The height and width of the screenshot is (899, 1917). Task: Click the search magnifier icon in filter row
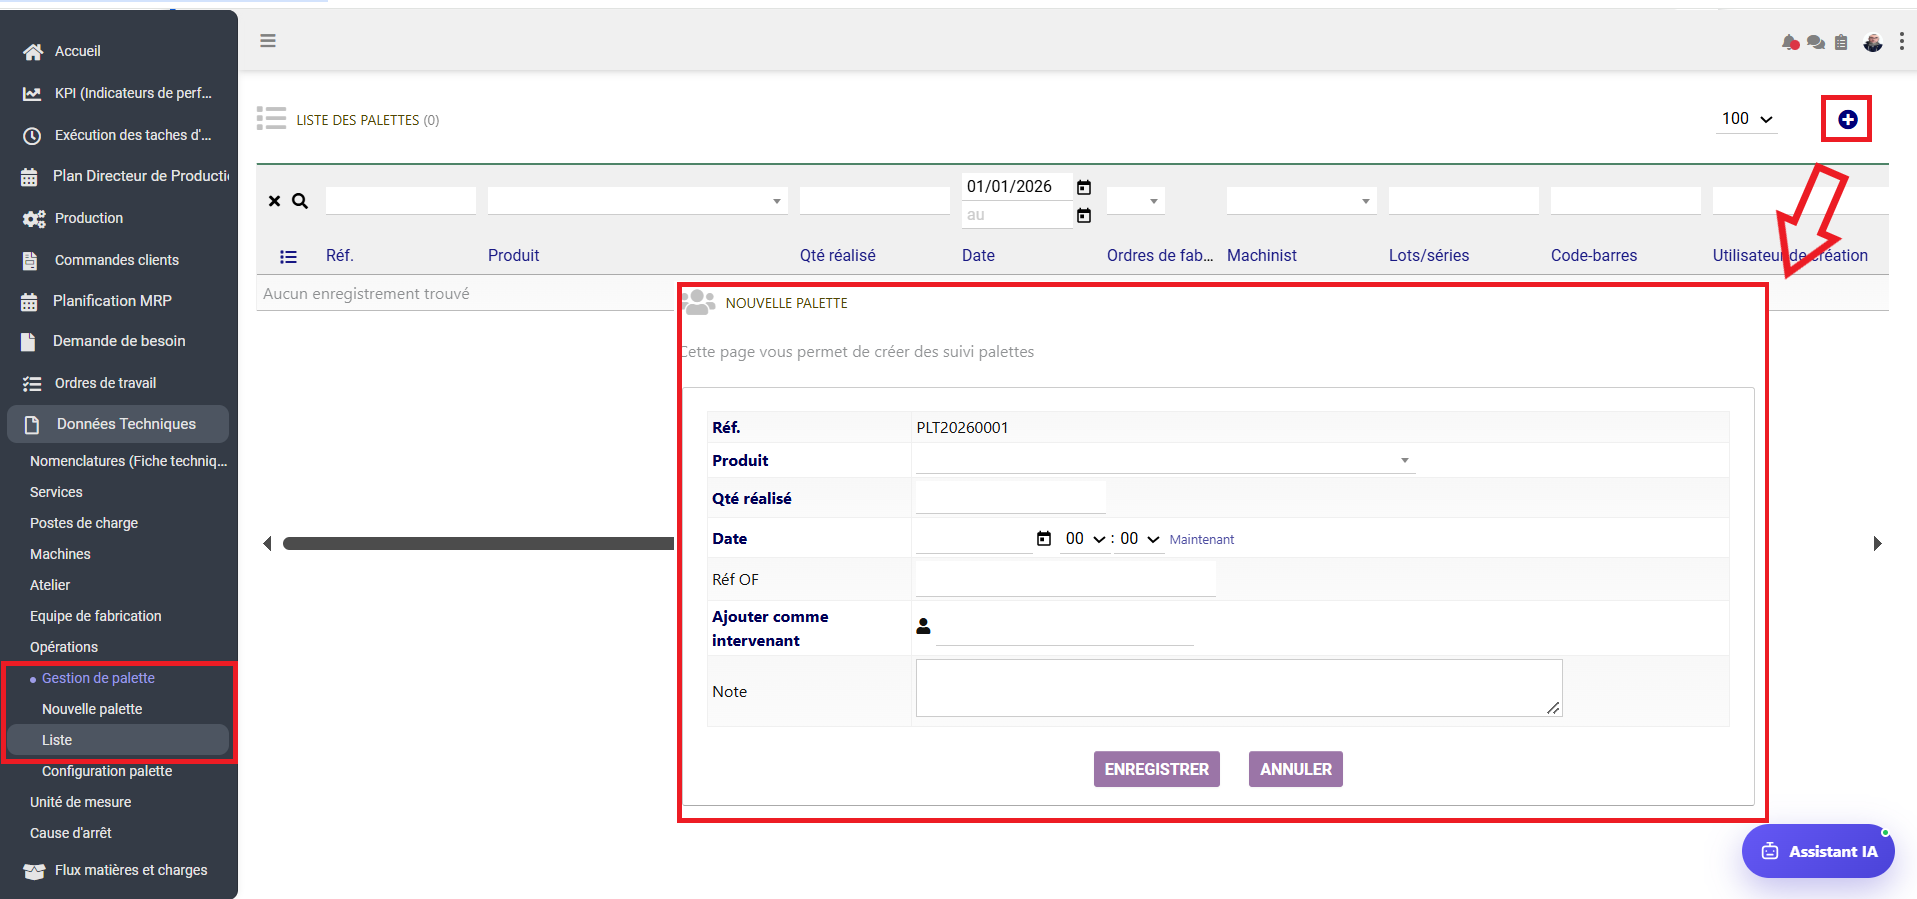[299, 201]
